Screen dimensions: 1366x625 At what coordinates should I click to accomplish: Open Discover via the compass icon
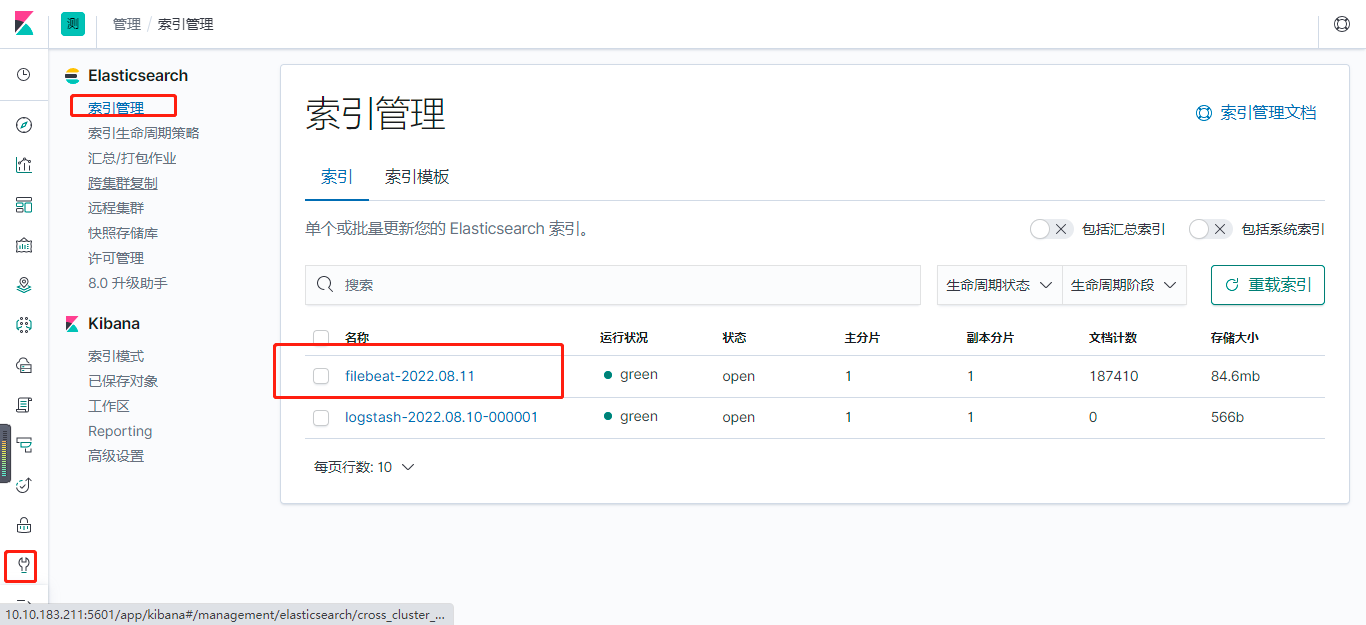(x=24, y=125)
